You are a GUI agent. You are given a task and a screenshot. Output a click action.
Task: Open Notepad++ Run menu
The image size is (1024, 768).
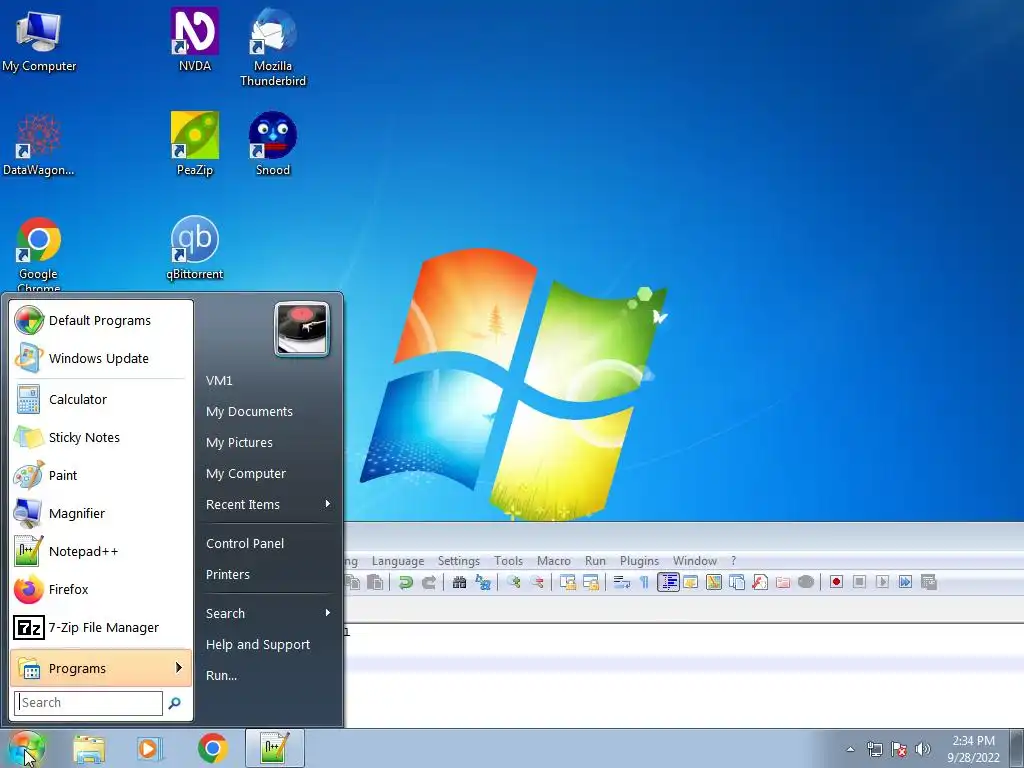pyautogui.click(x=595, y=561)
